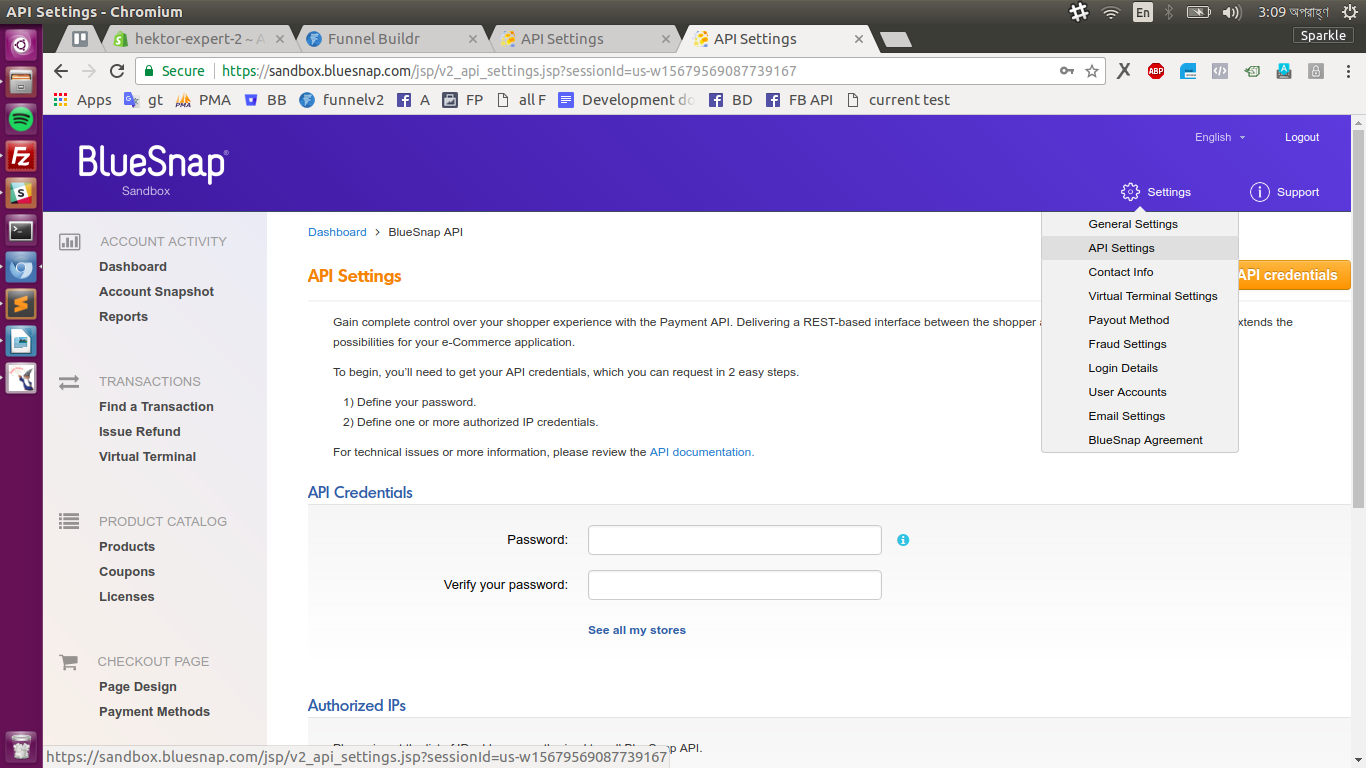Open Issue Refund in the sidebar
Image resolution: width=1366 pixels, height=768 pixels.
(x=140, y=432)
